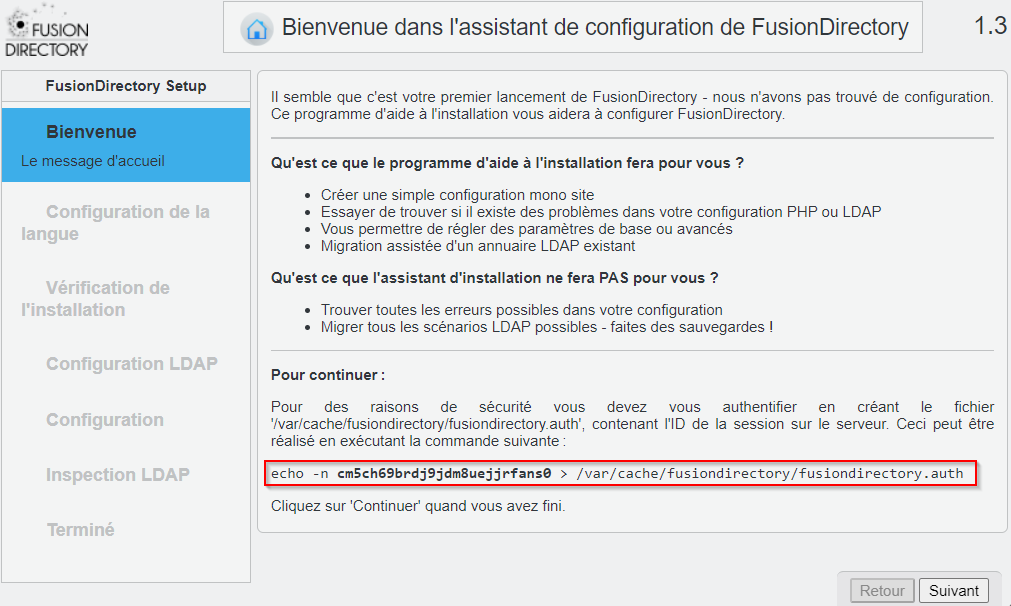Click 'Le message d'accueil' subtitle
The image size is (1011, 606).
93,161
